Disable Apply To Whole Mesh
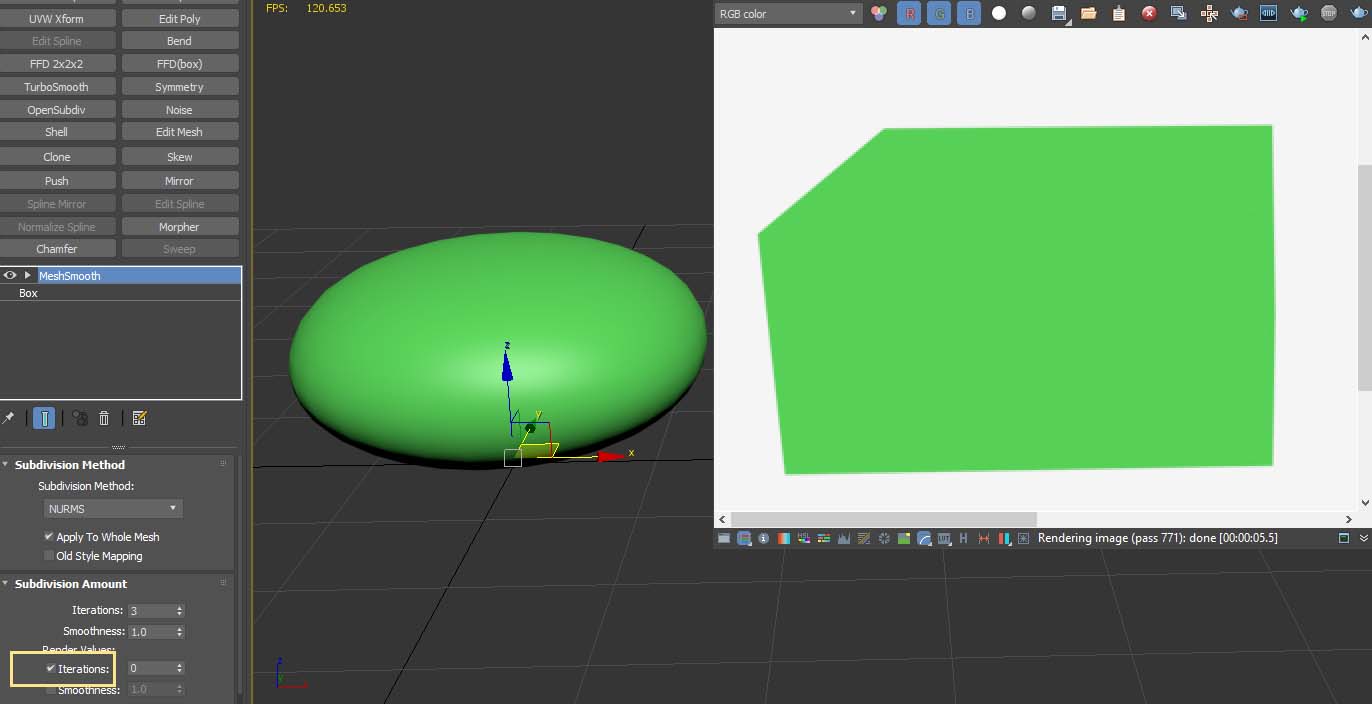This screenshot has width=1372, height=704. pyautogui.click(x=47, y=536)
